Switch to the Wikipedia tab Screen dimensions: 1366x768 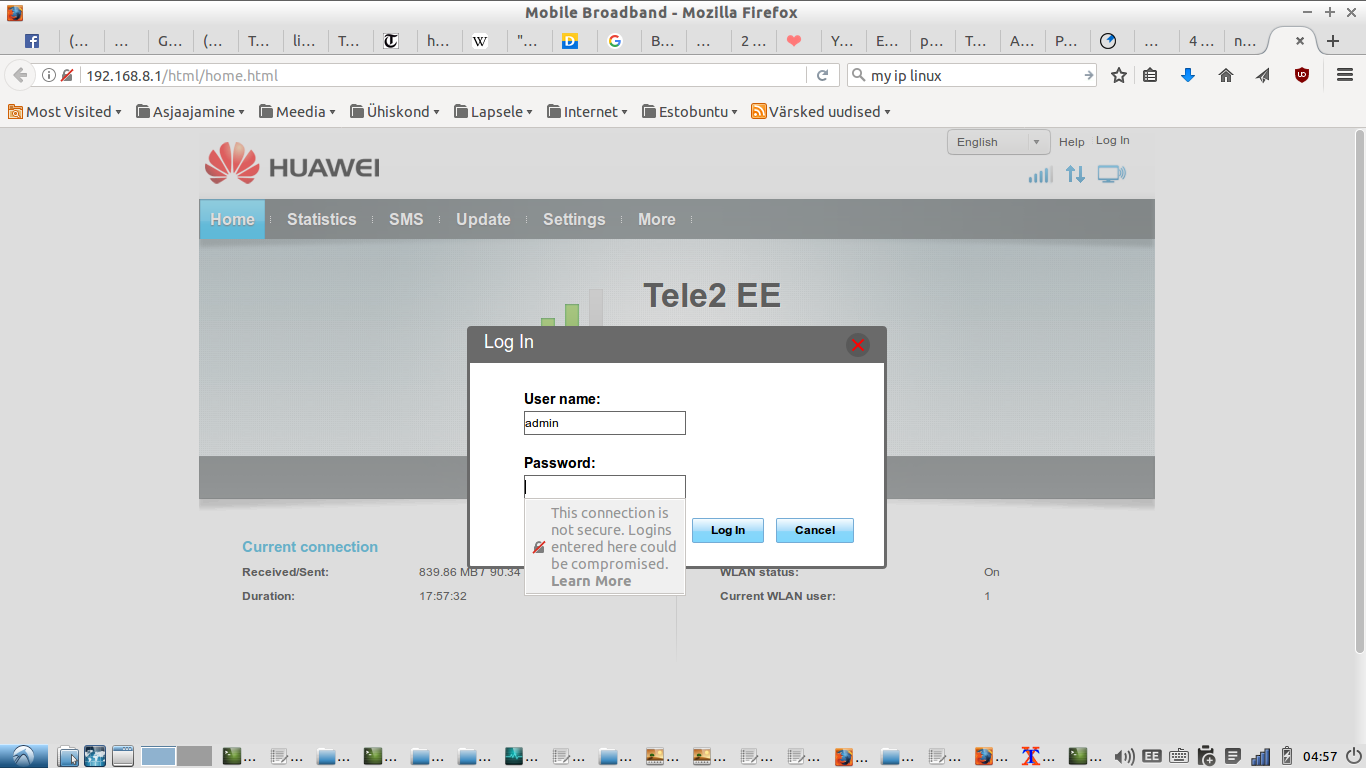click(x=480, y=41)
